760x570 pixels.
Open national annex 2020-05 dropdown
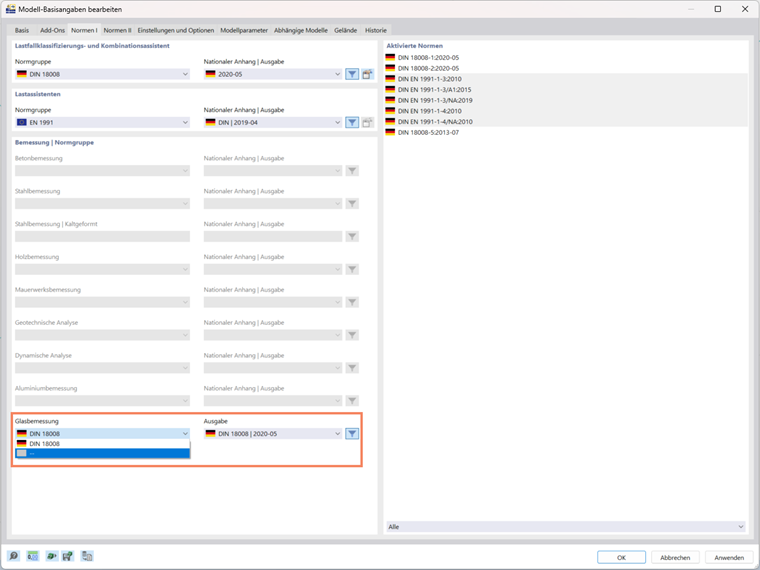[273, 74]
